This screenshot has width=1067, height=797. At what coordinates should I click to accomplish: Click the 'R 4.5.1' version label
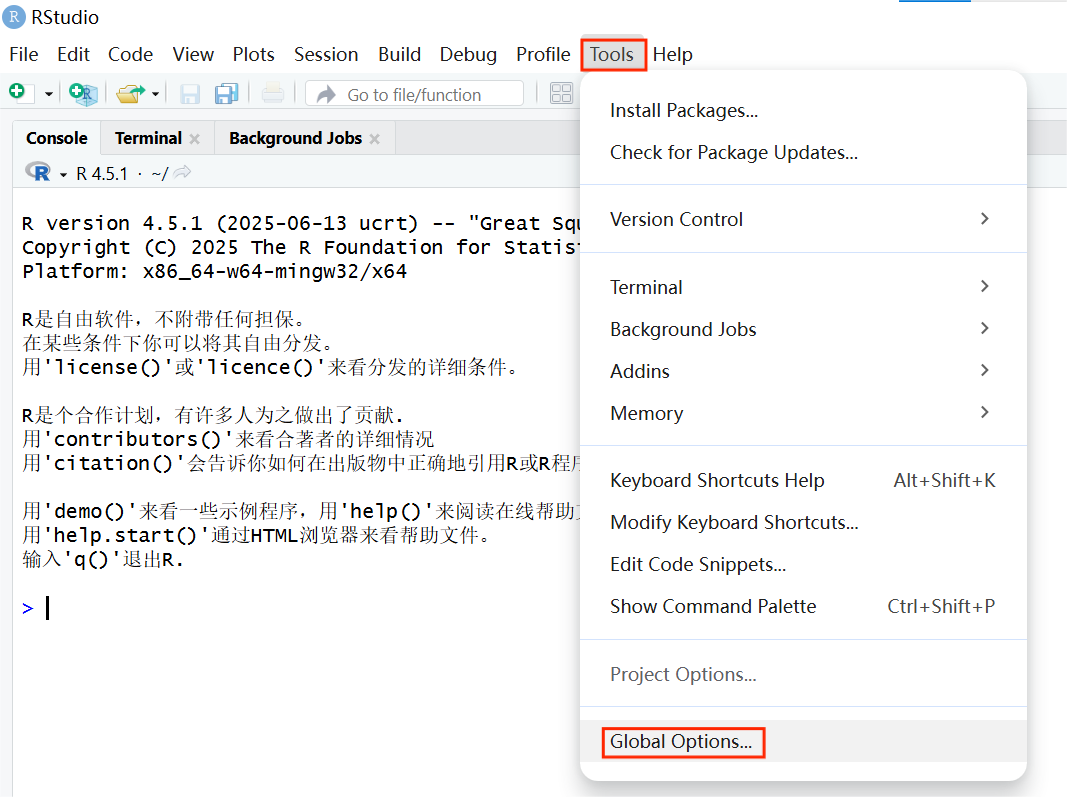(x=102, y=174)
